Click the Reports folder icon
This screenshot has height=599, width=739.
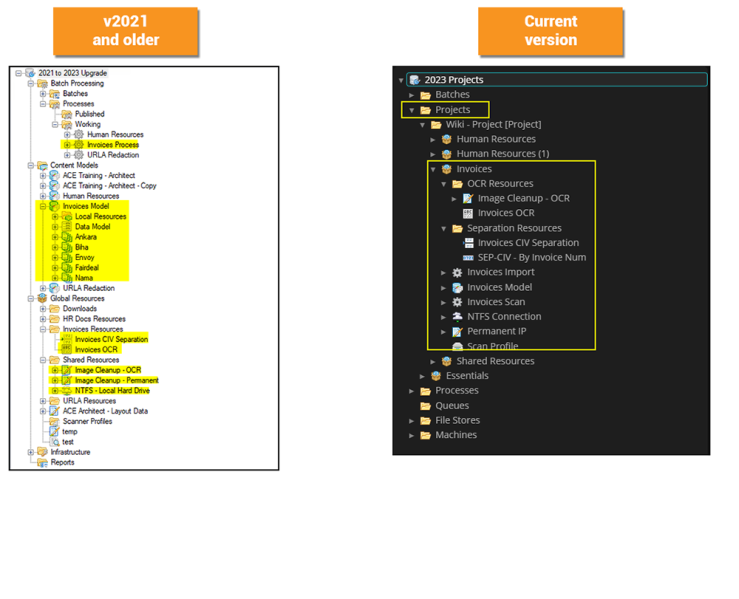point(42,463)
